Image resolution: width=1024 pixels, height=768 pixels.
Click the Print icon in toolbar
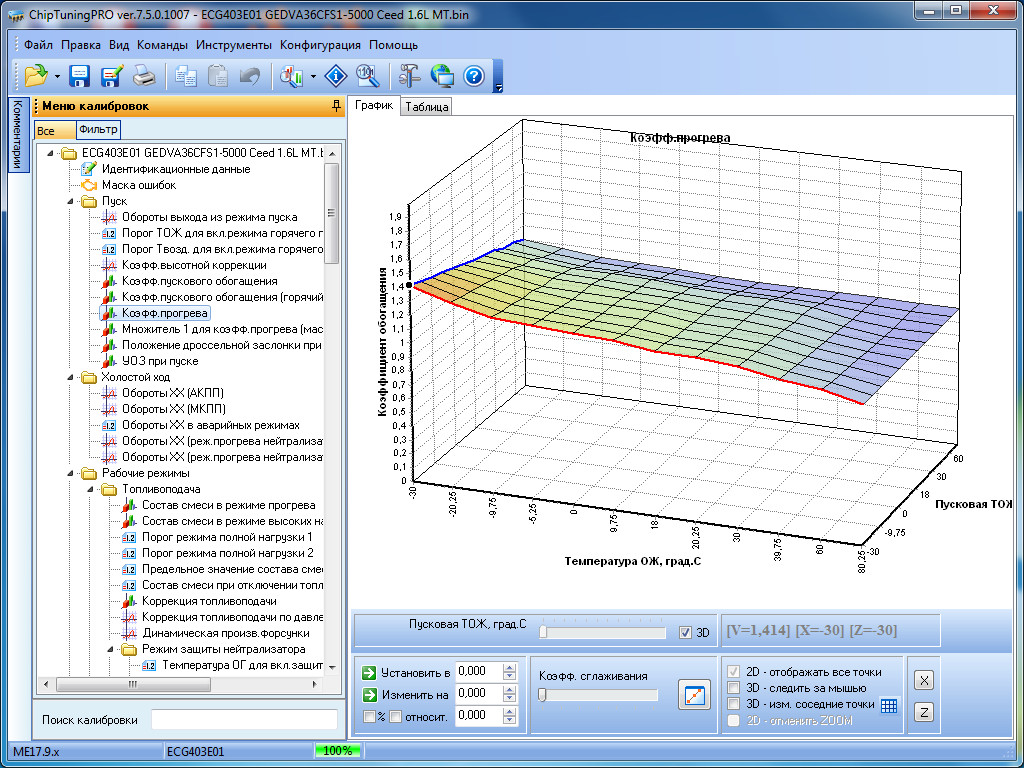pyautogui.click(x=144, y=75)
